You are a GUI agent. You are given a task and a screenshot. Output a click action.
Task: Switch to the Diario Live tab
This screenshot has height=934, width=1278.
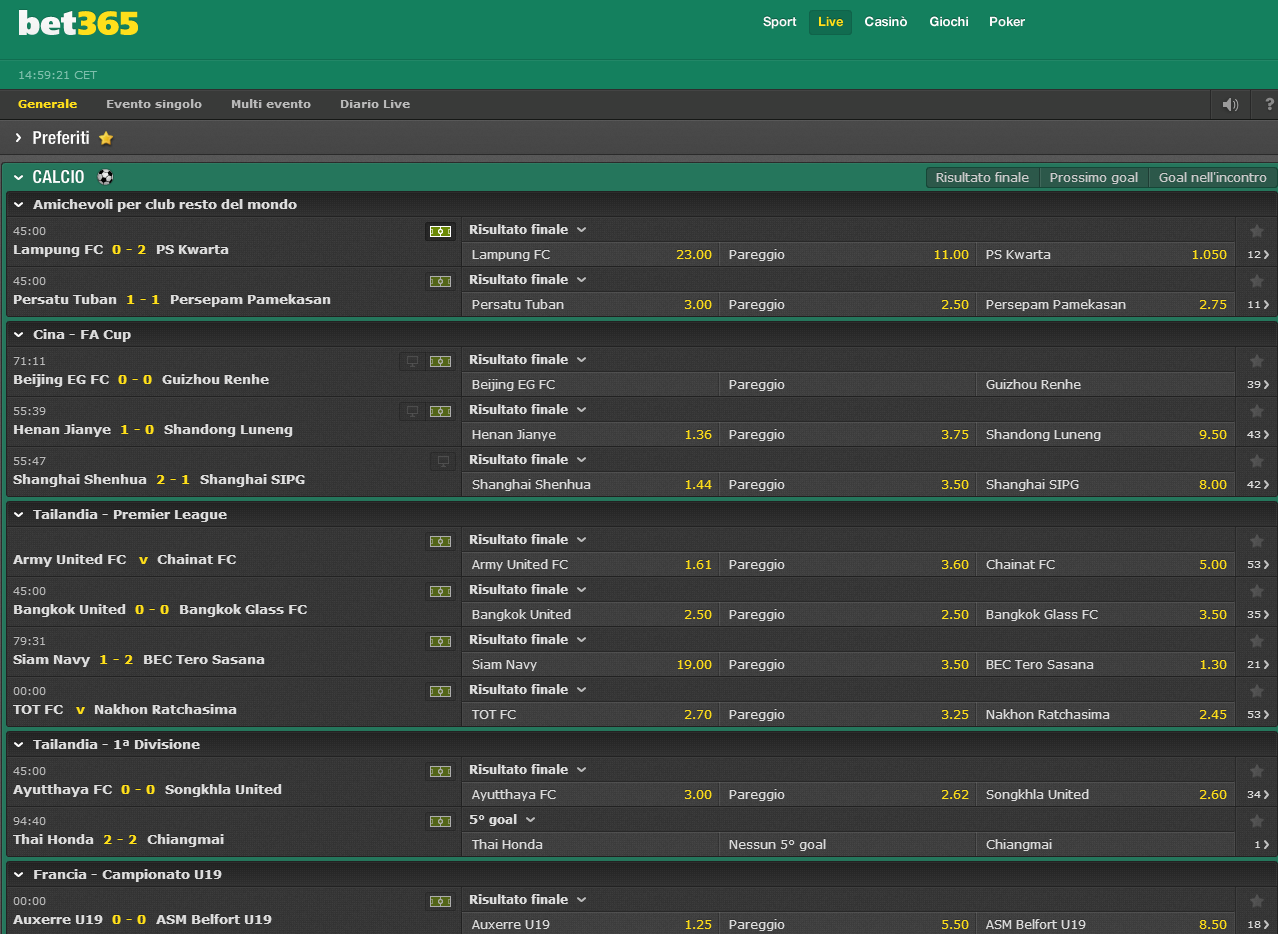pyautogui.click(x=375, y=104)
